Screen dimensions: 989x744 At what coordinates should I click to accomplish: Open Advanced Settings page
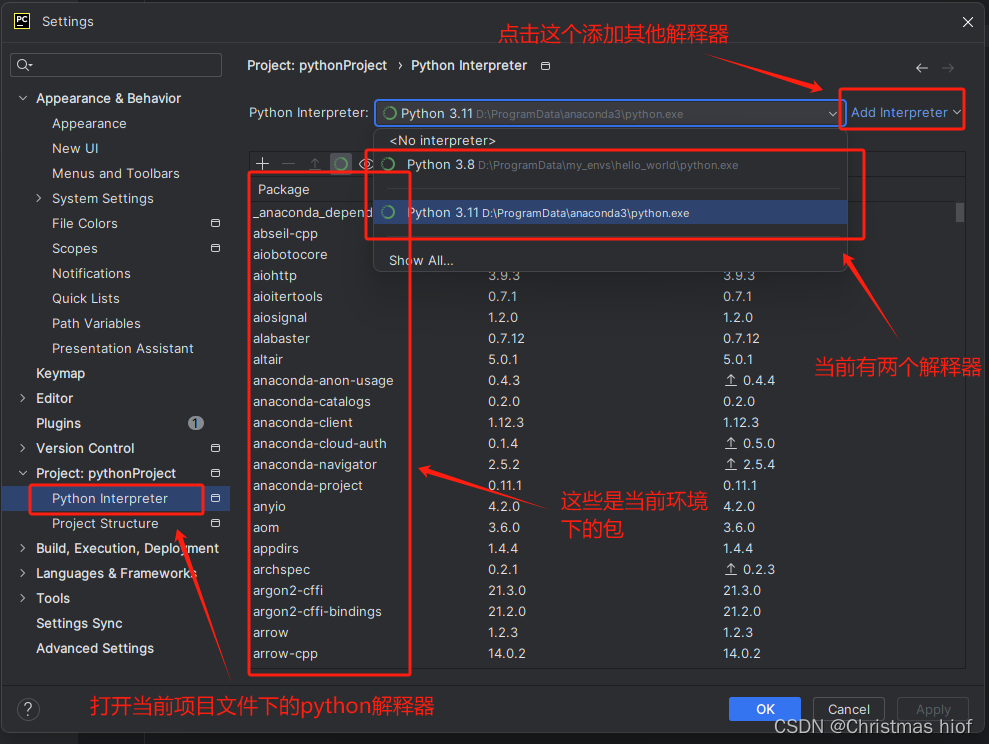[95, 648]
